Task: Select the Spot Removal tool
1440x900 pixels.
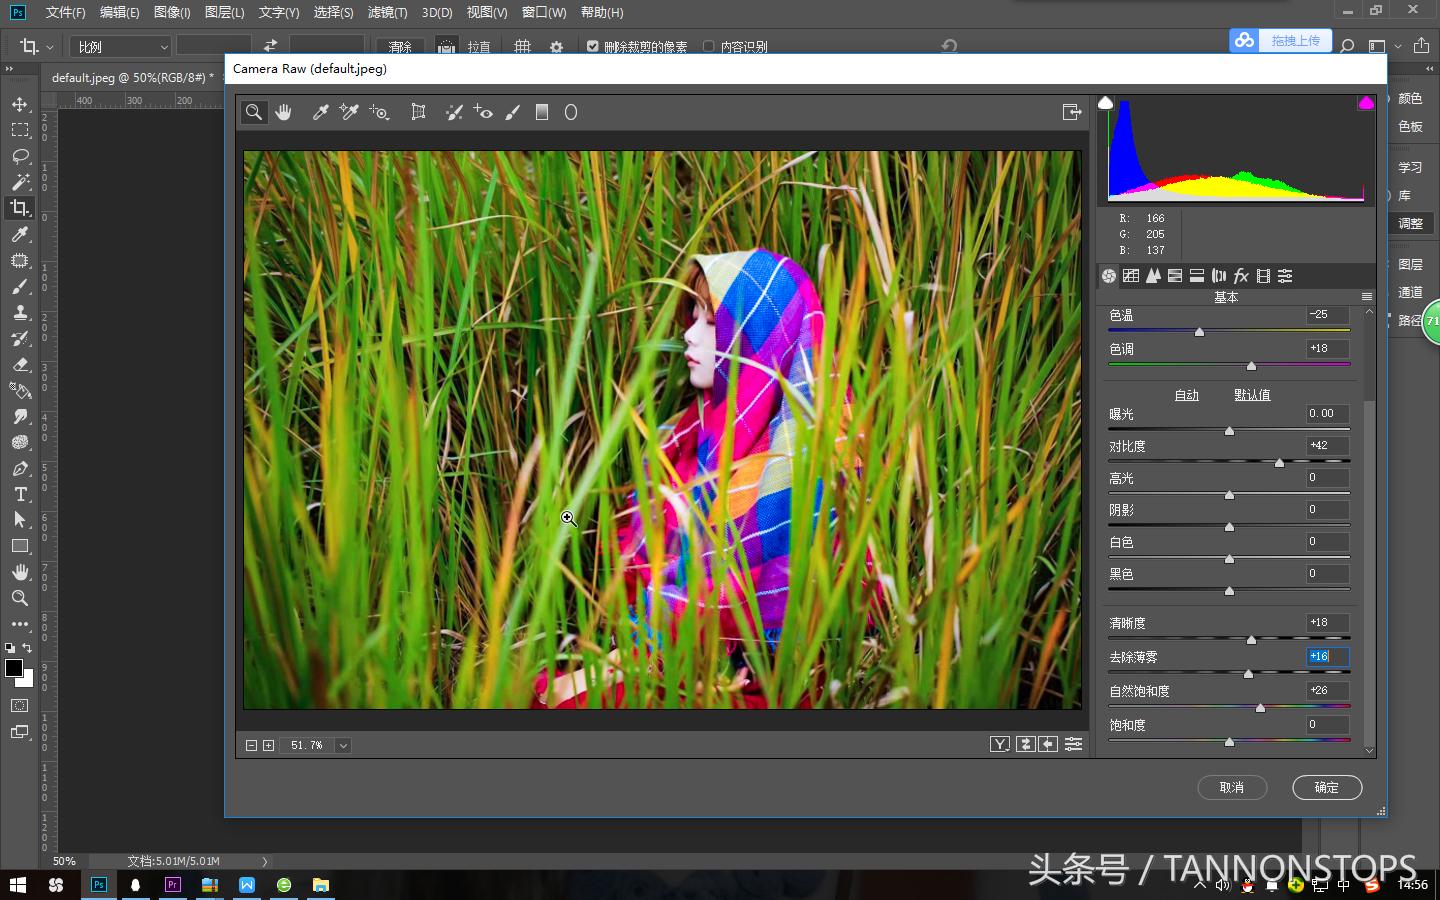Action: point(454,112)
